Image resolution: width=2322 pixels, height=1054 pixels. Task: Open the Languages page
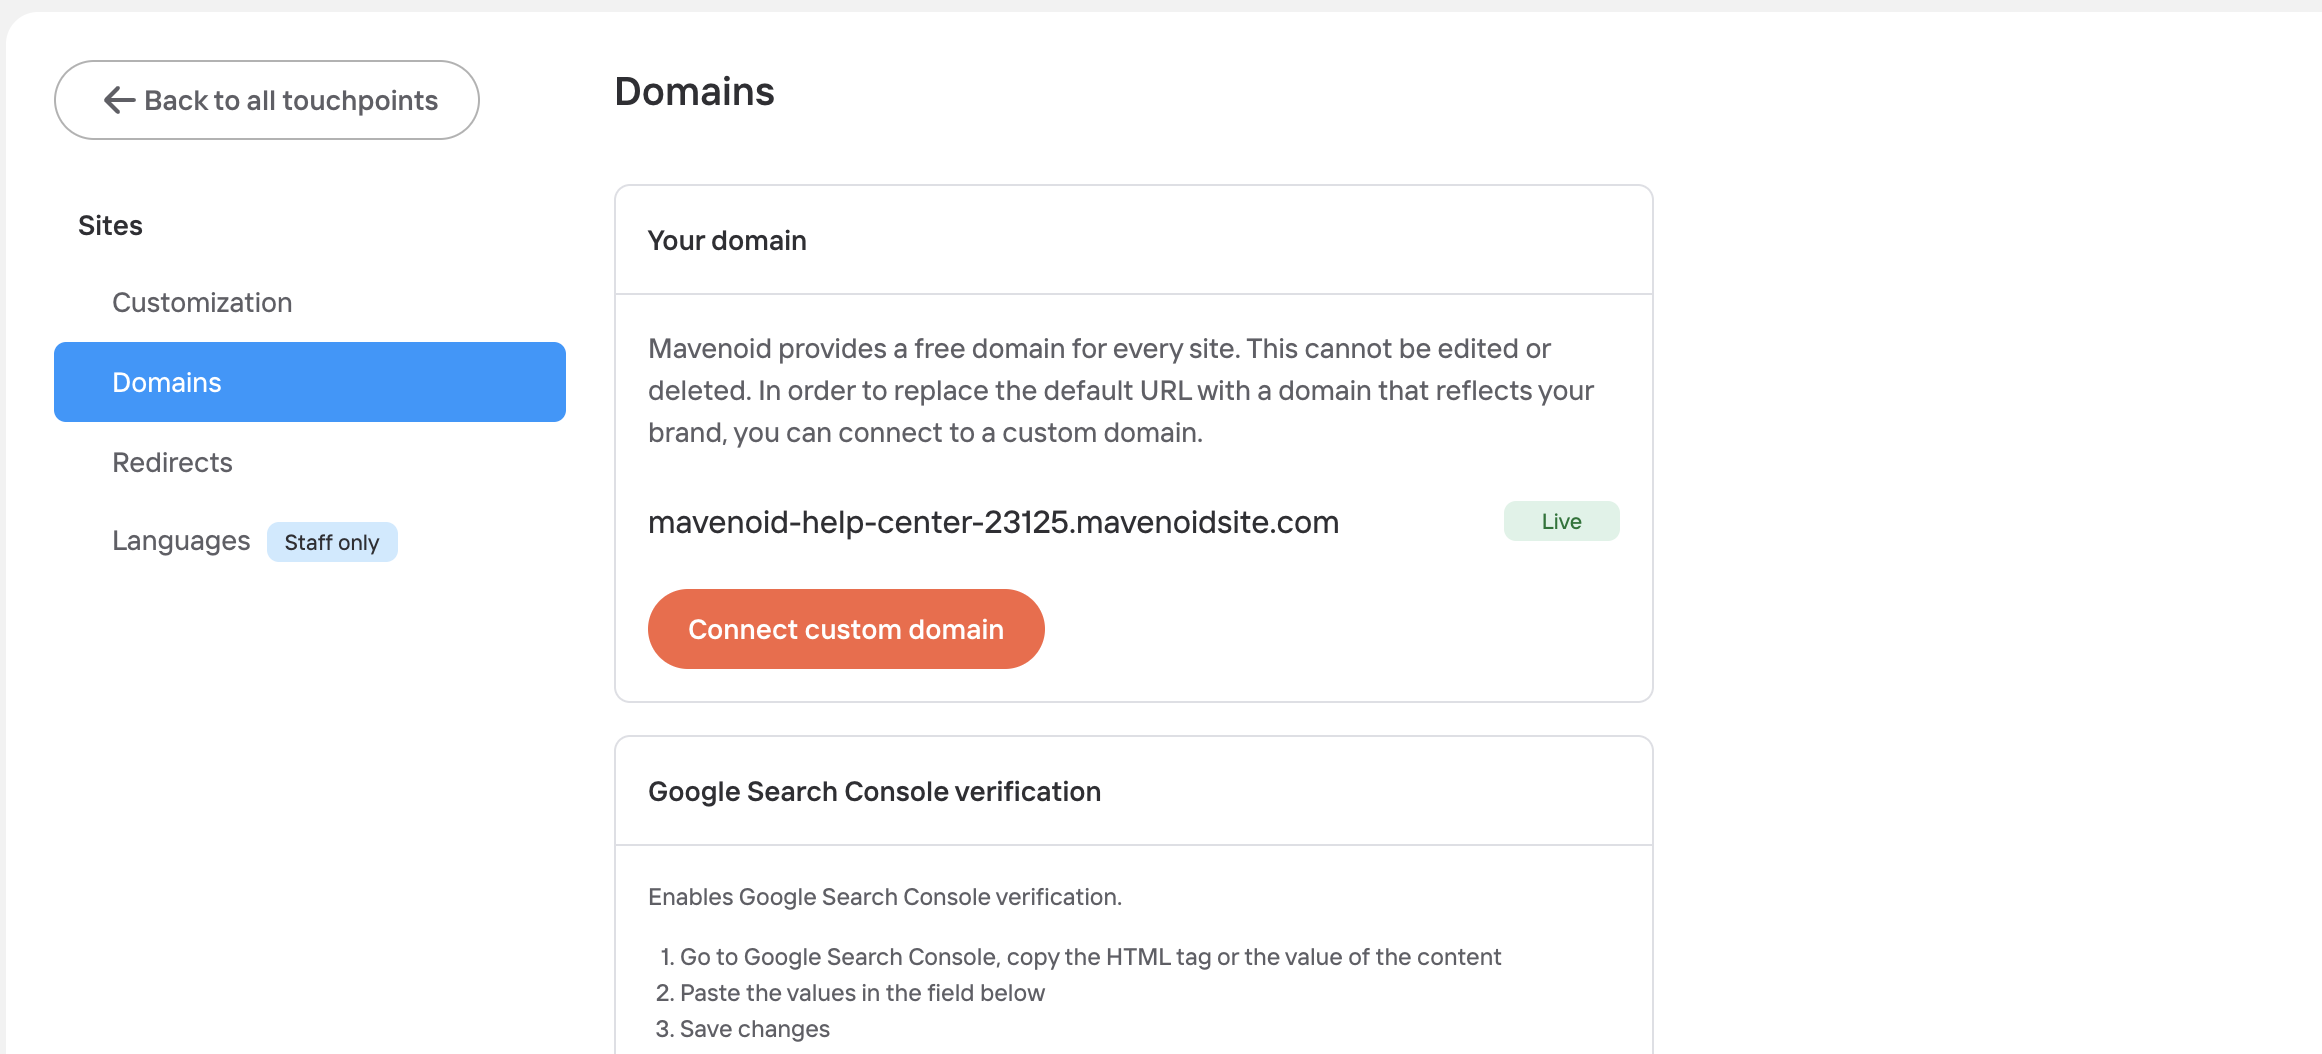(181, 541)
